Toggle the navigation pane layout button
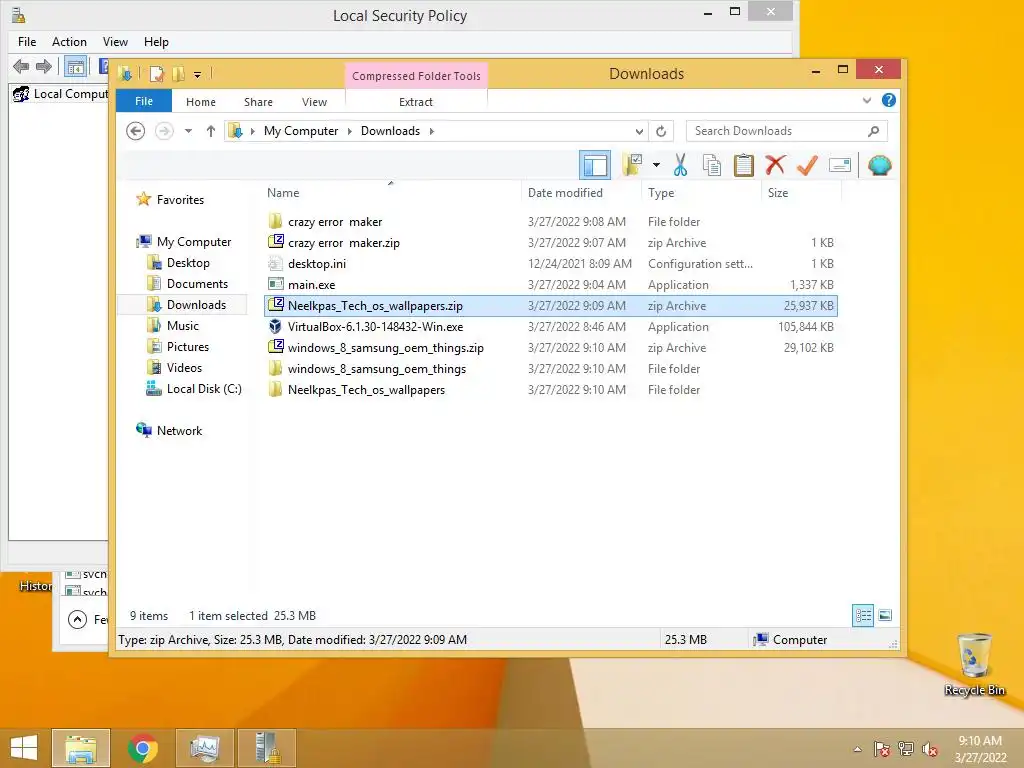 595,165
